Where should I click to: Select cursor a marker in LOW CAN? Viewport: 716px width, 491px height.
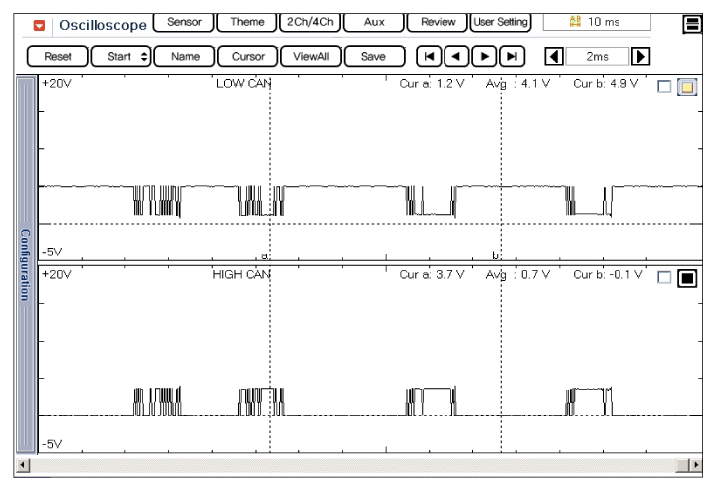tap(264, 255)
